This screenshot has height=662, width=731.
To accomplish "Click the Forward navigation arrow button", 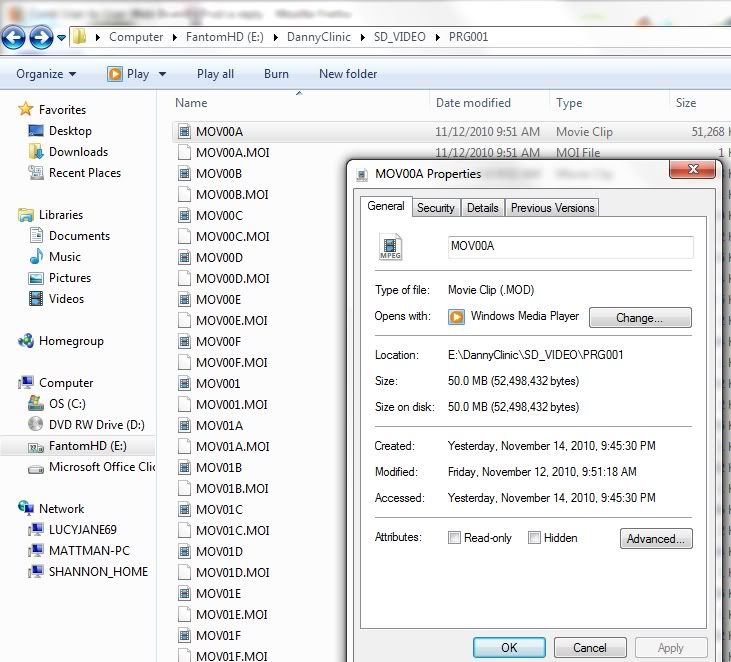I will [41, 38].
